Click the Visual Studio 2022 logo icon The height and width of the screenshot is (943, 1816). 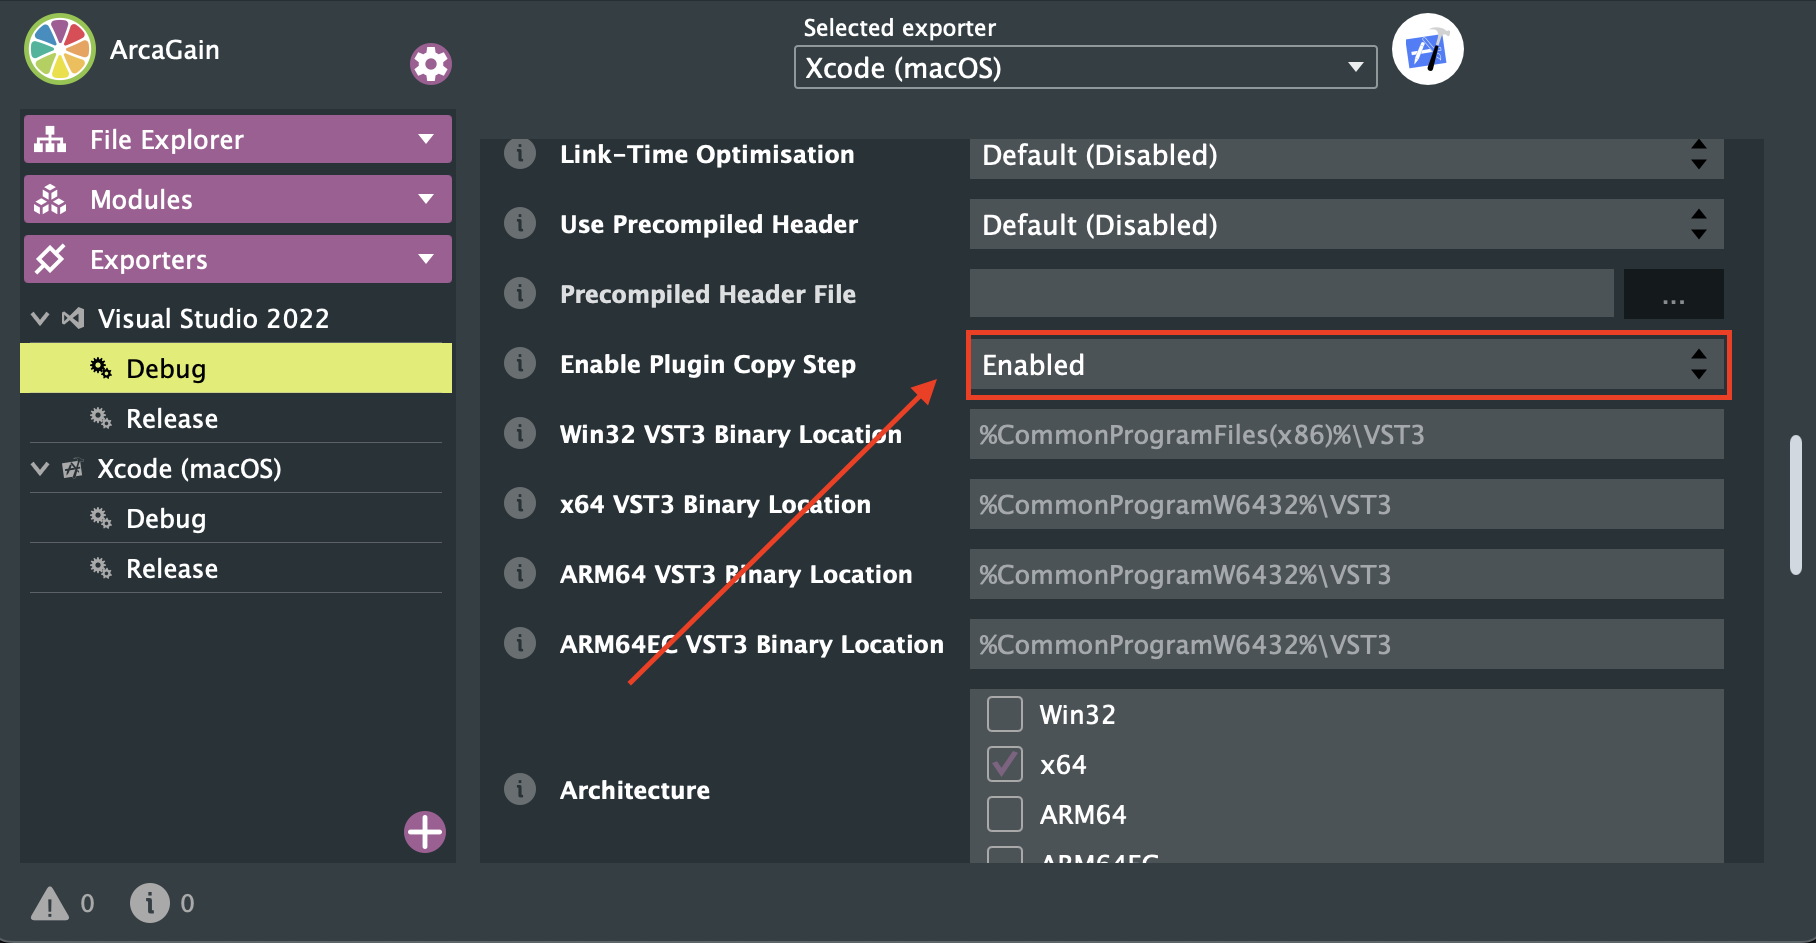[x=73, y=318]
